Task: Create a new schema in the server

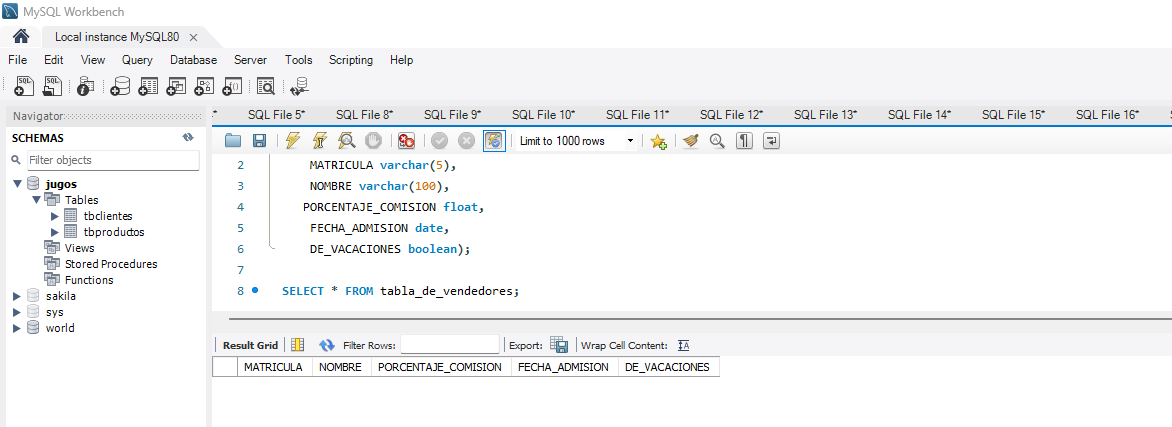Action: tap(120, 86)
